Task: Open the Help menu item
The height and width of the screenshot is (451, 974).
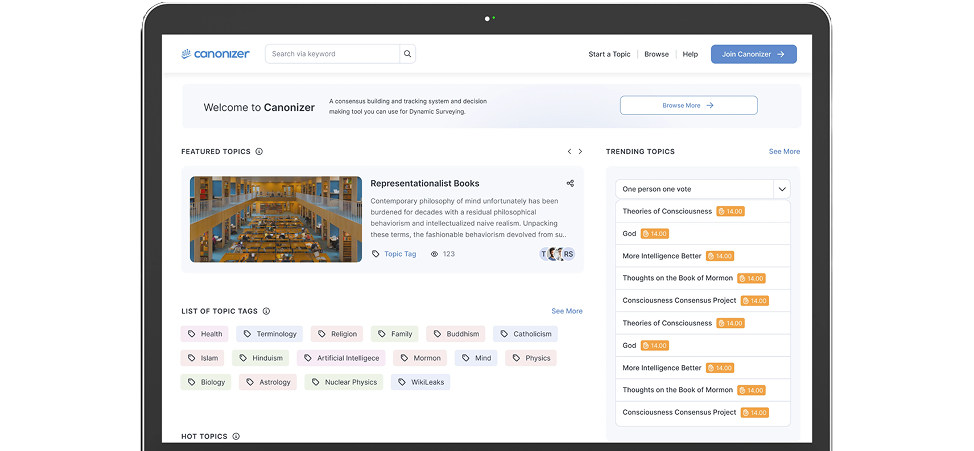Action: 690,54
